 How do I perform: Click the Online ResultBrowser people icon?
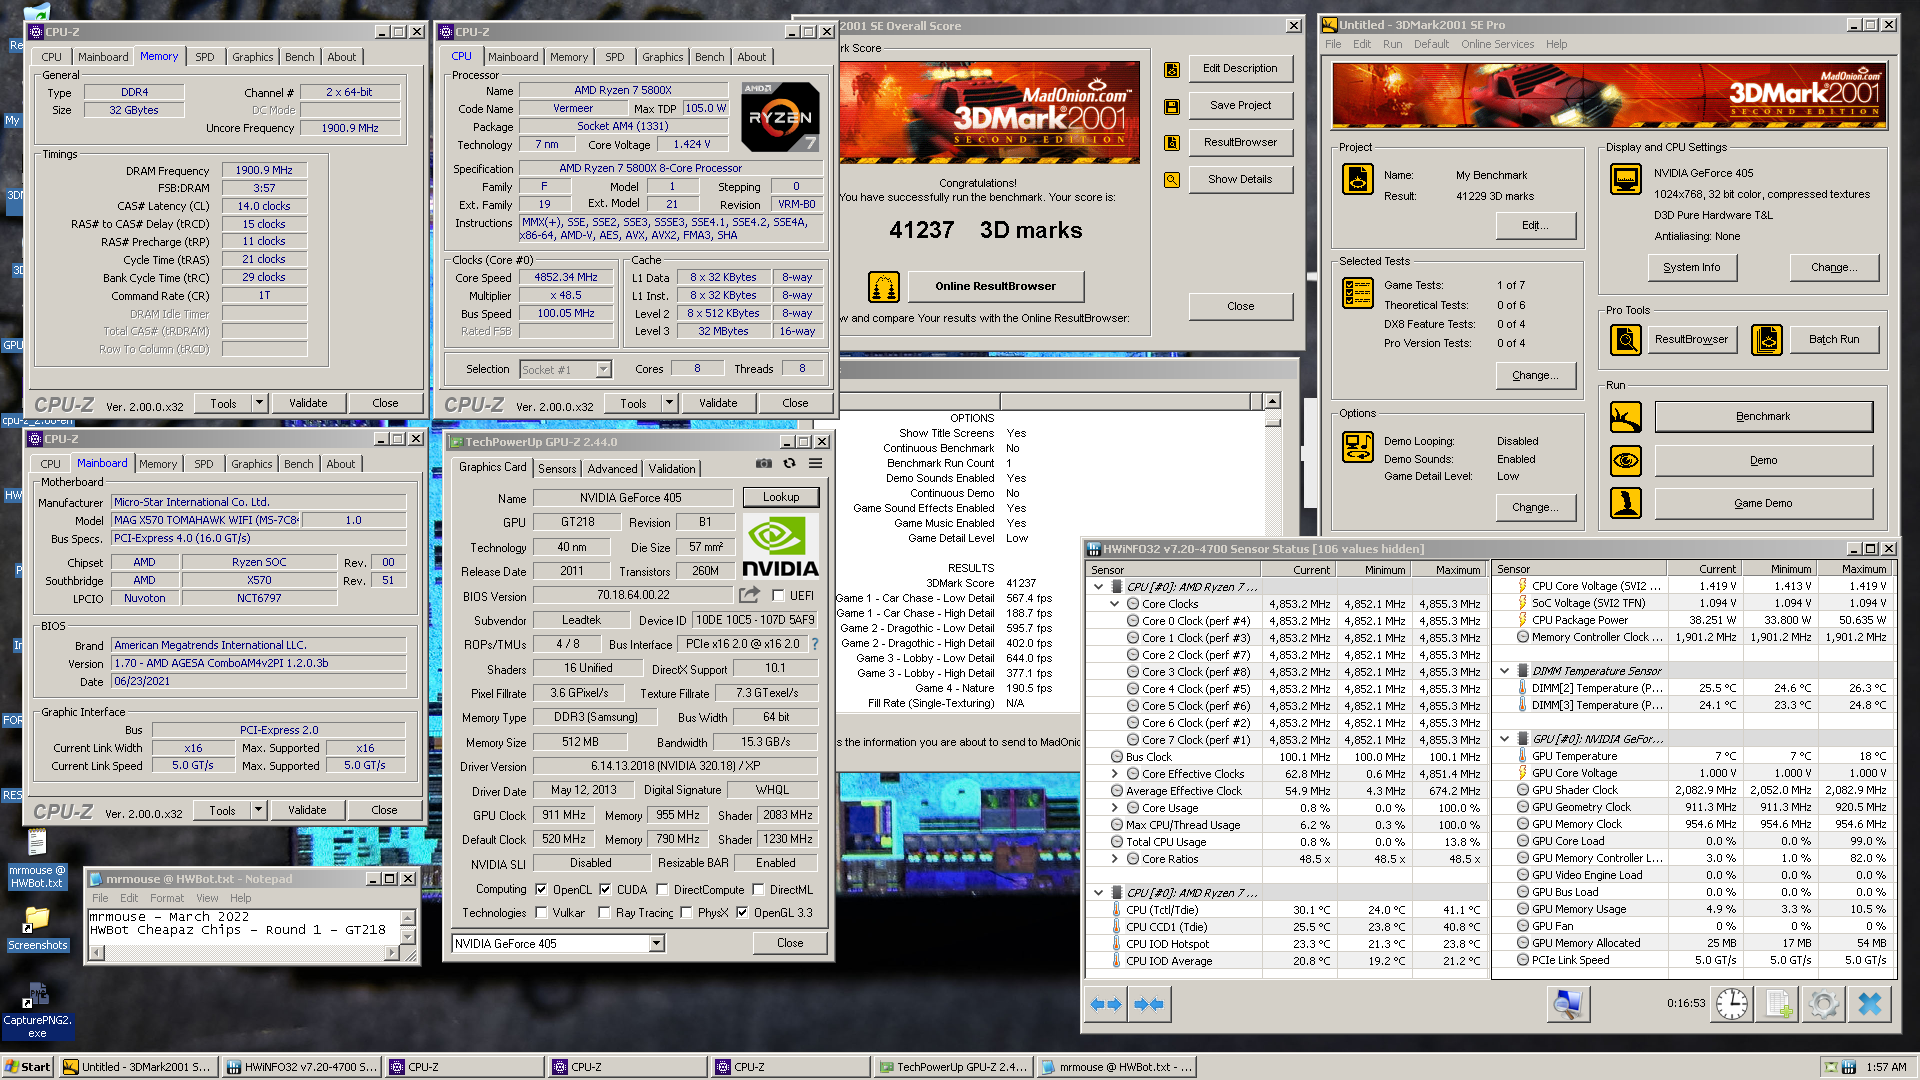pos(883,287)
